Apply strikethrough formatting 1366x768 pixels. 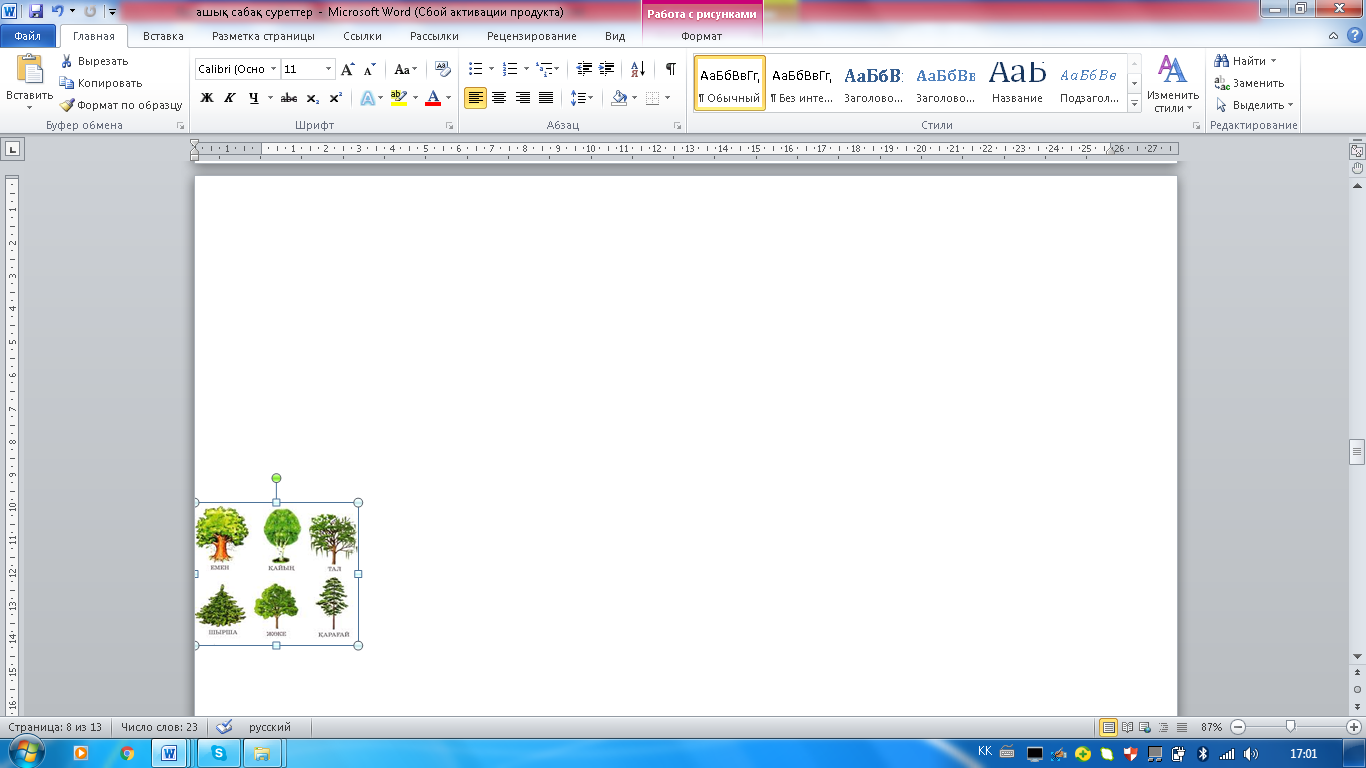pyautogui.click(x=289, y=98)
